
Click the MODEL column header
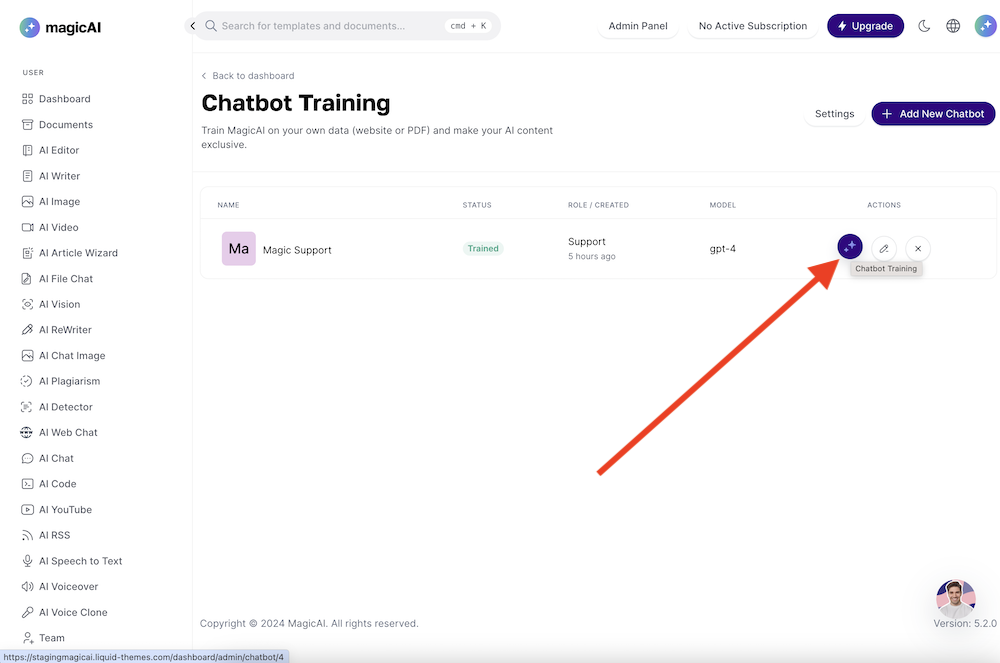pyautogui.click(x=723, y=205)
